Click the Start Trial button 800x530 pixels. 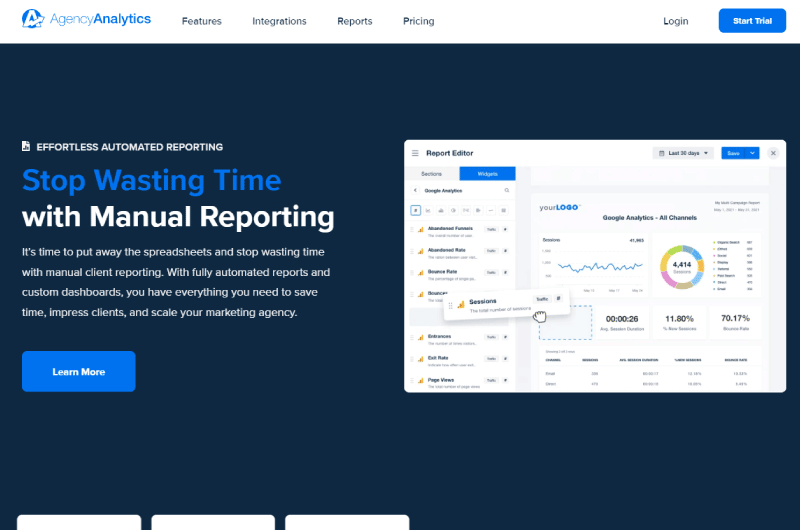752,21
